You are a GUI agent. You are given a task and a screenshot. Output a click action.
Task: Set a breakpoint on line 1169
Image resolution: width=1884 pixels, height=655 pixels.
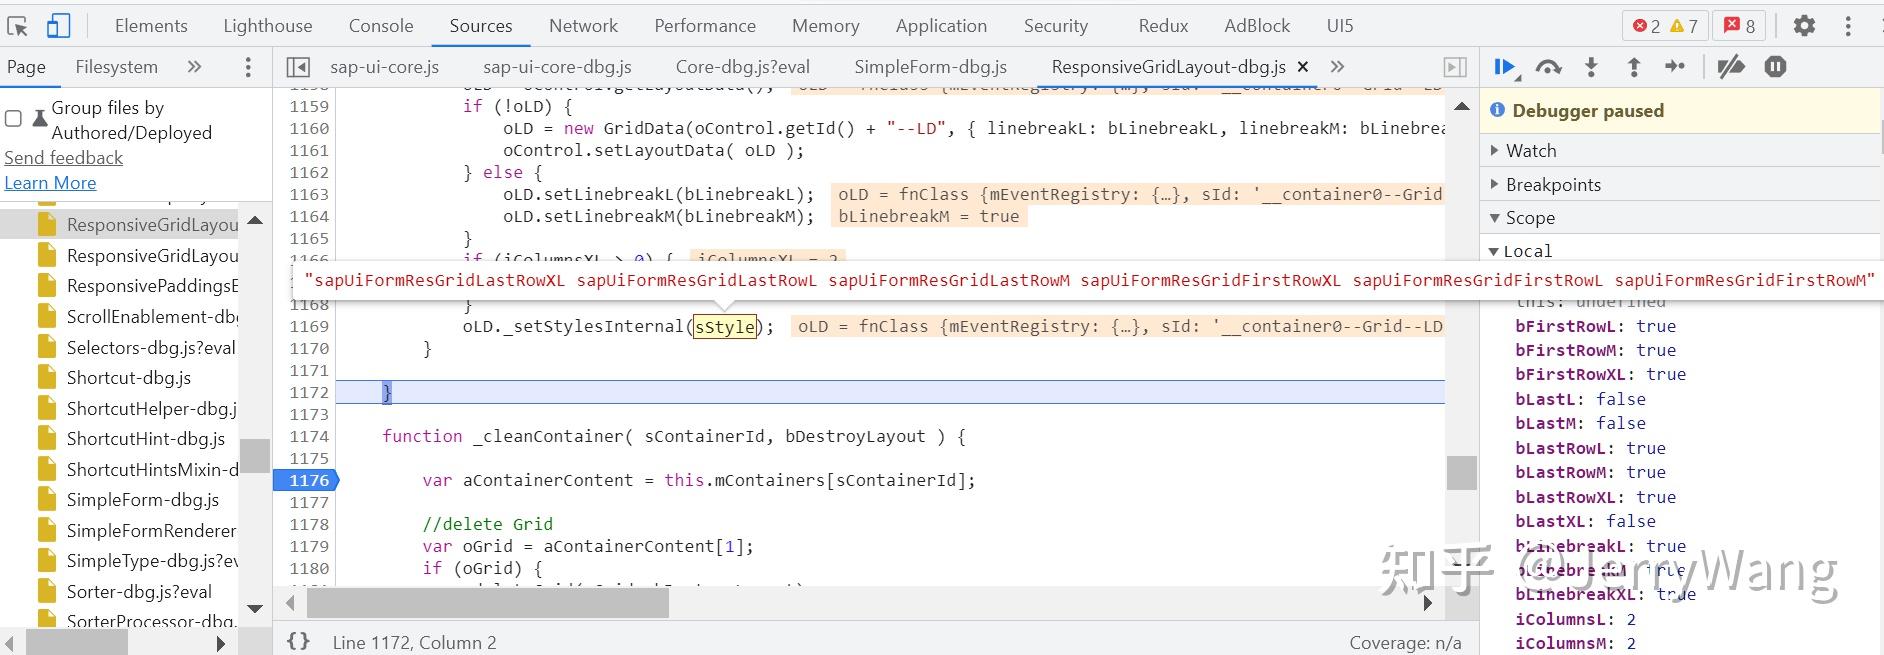coord(309,327)
